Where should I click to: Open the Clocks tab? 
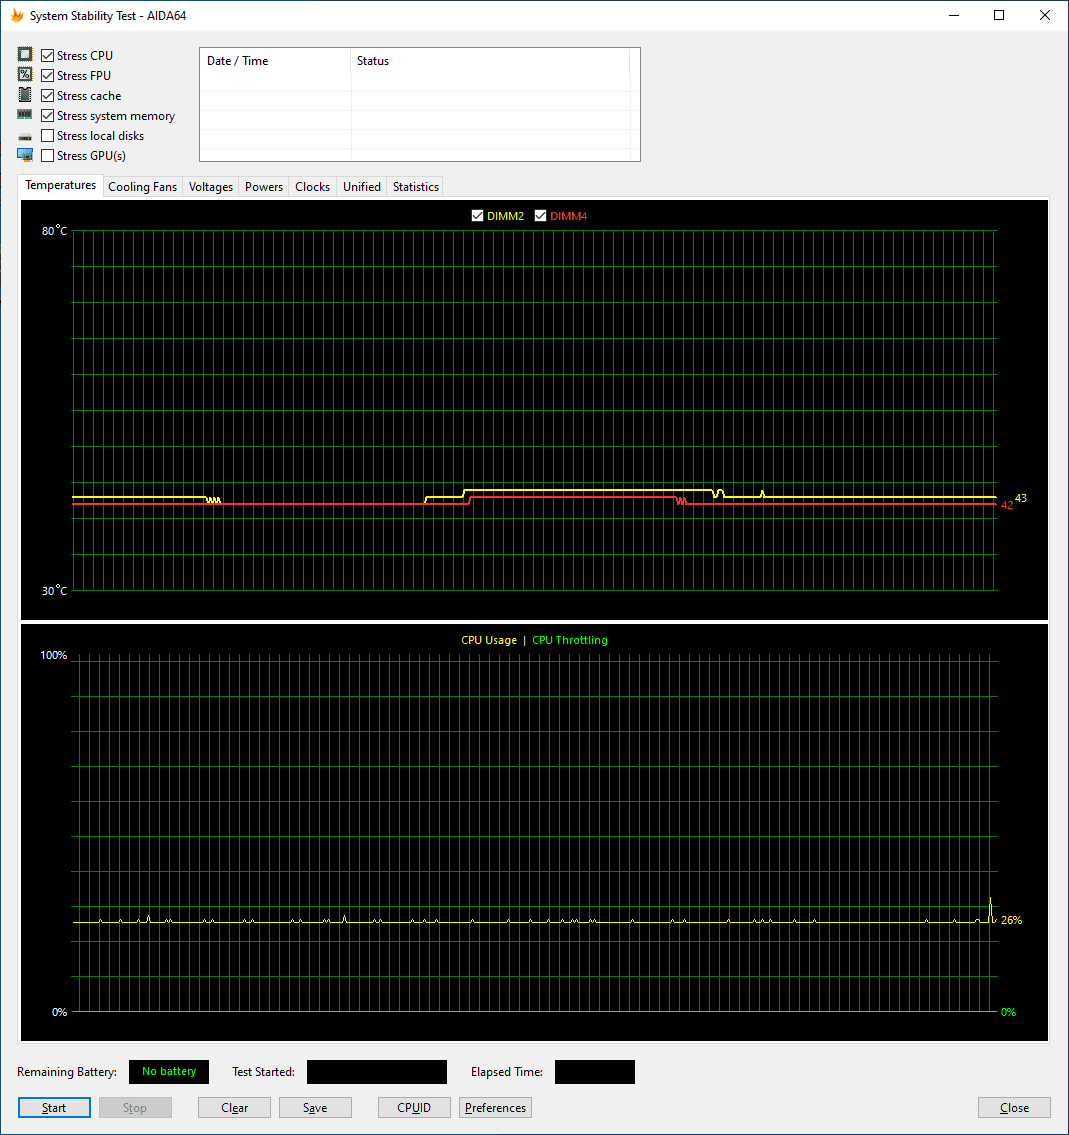pos(313,187)
